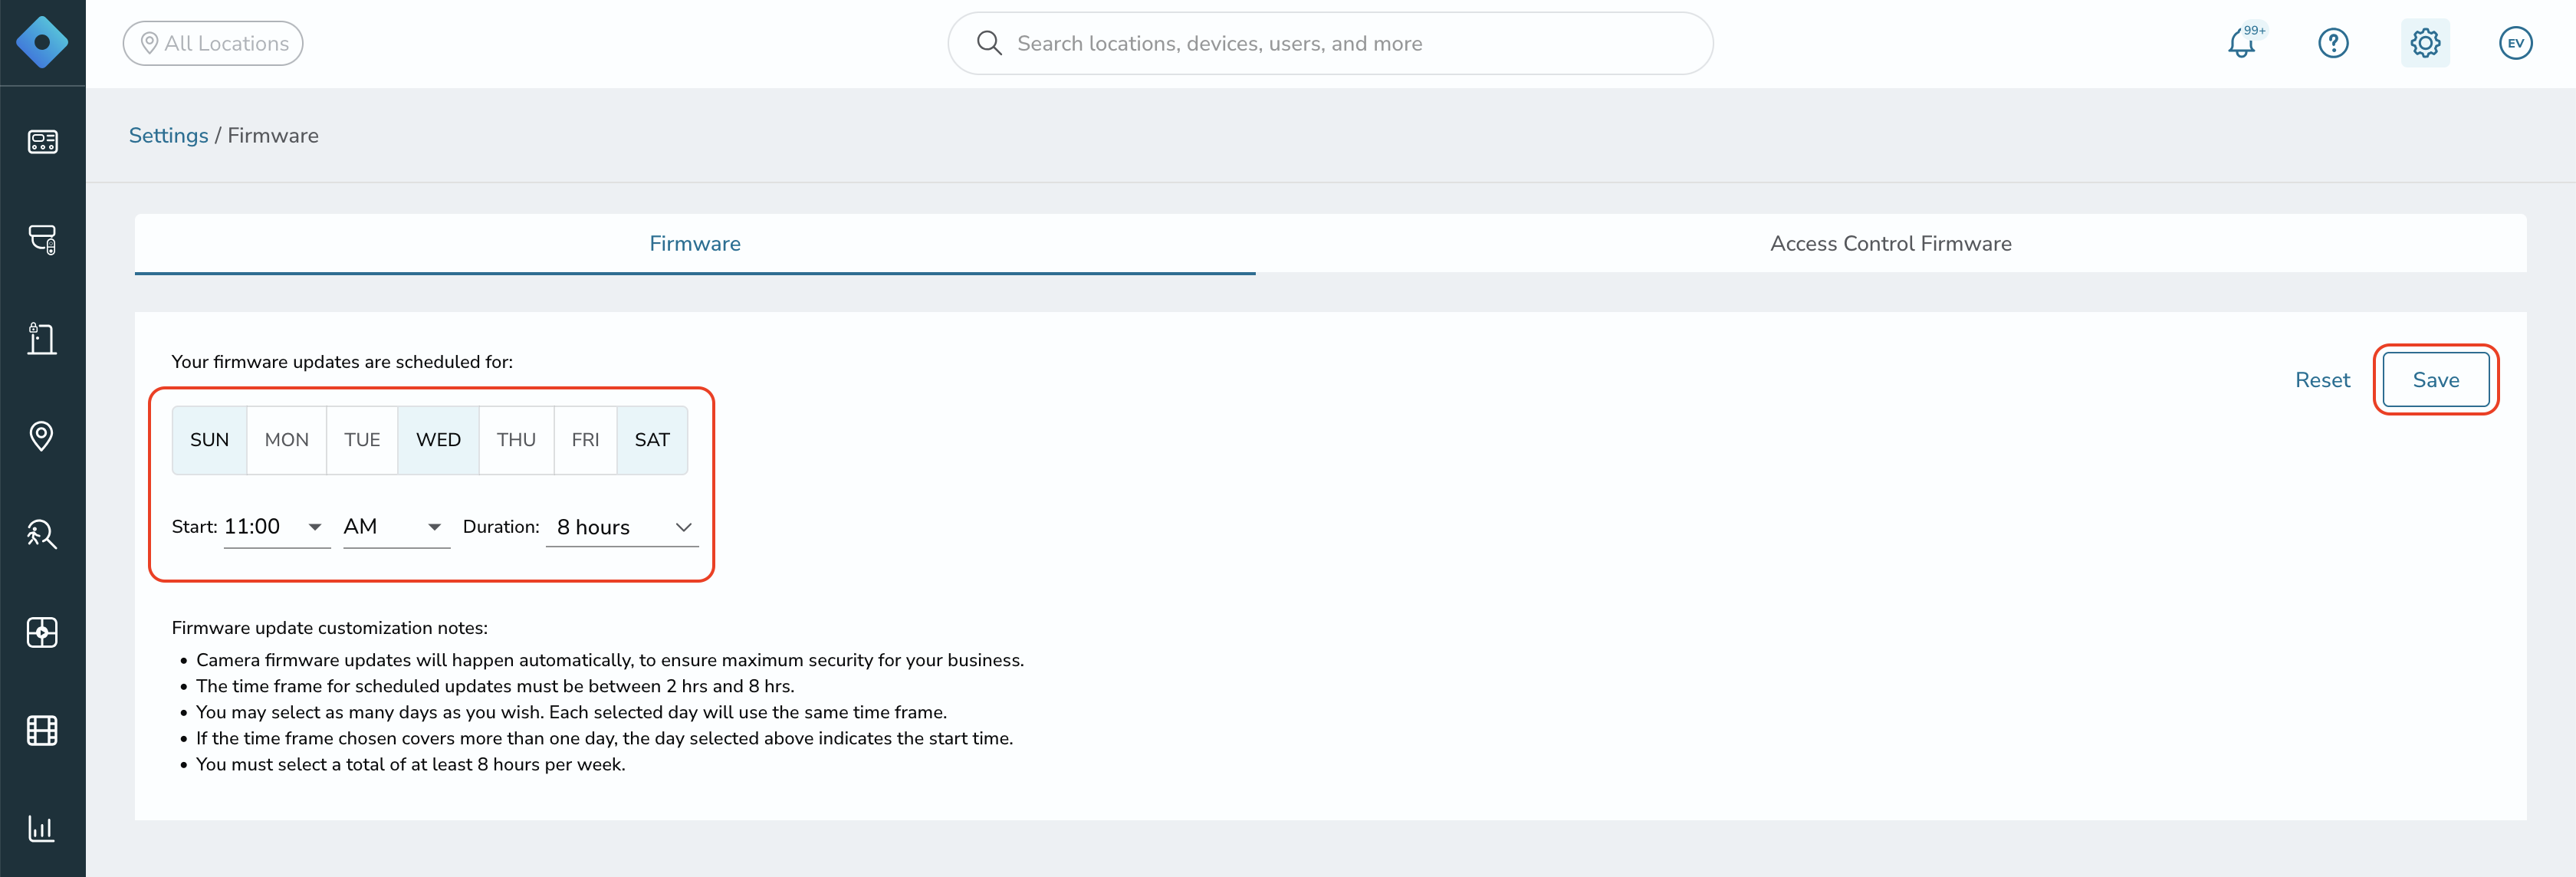Toggle TUE in the update schedule

362,440
